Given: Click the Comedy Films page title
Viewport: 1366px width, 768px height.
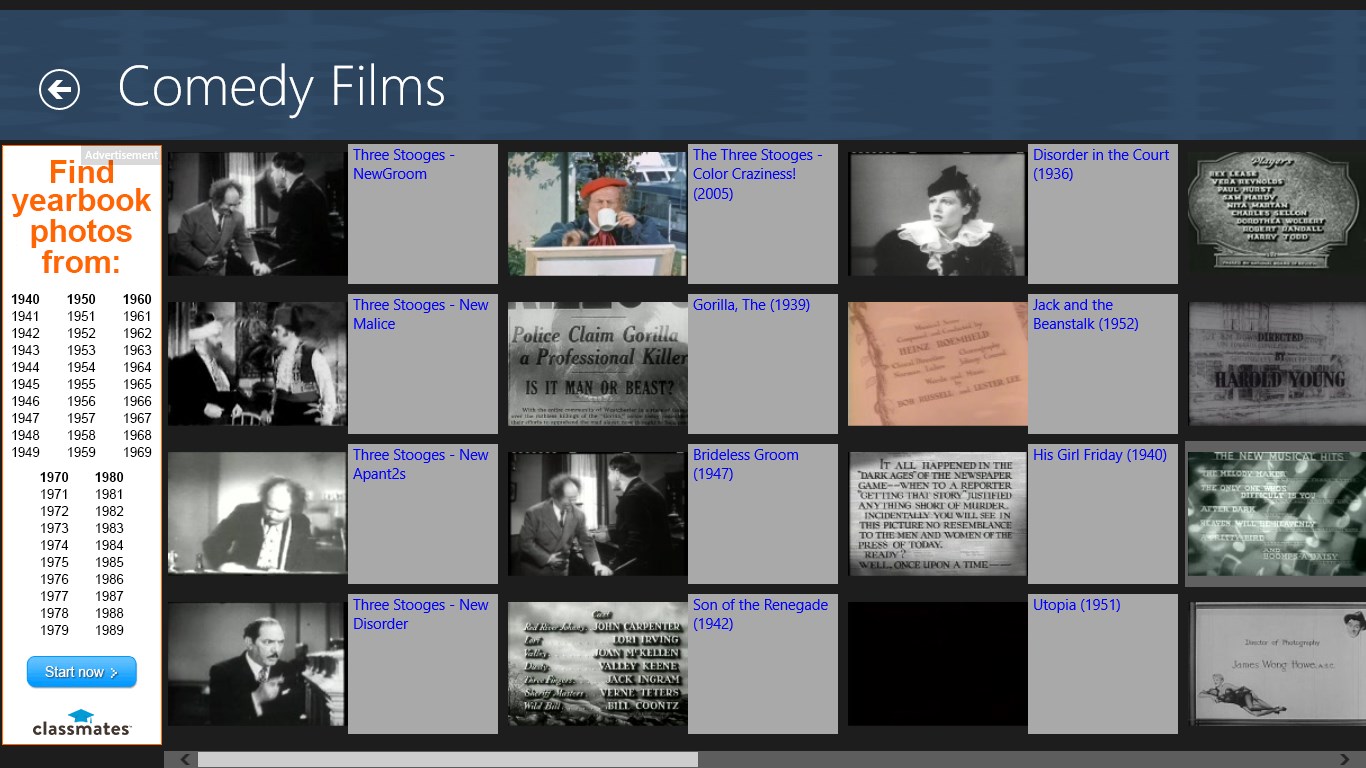Looking at the screenshot, I should (x=281, y=87).
